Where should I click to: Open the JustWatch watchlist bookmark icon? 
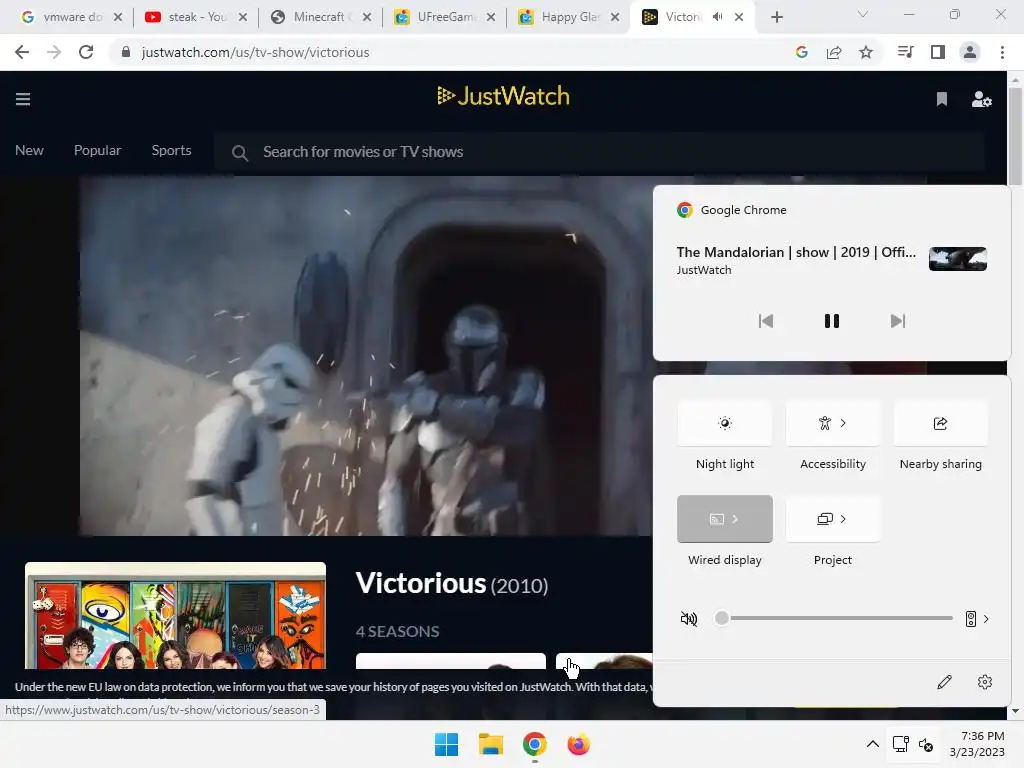click(x=941, y=99)
